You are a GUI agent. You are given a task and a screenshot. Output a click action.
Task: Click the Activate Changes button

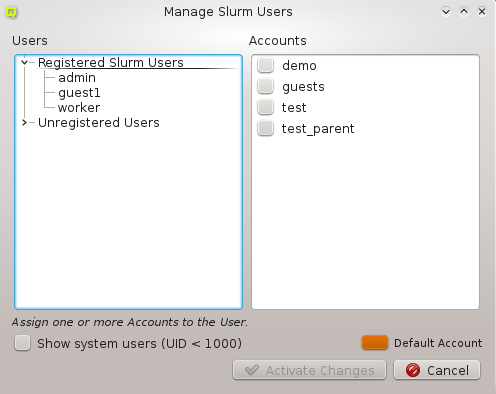[309, 370]
